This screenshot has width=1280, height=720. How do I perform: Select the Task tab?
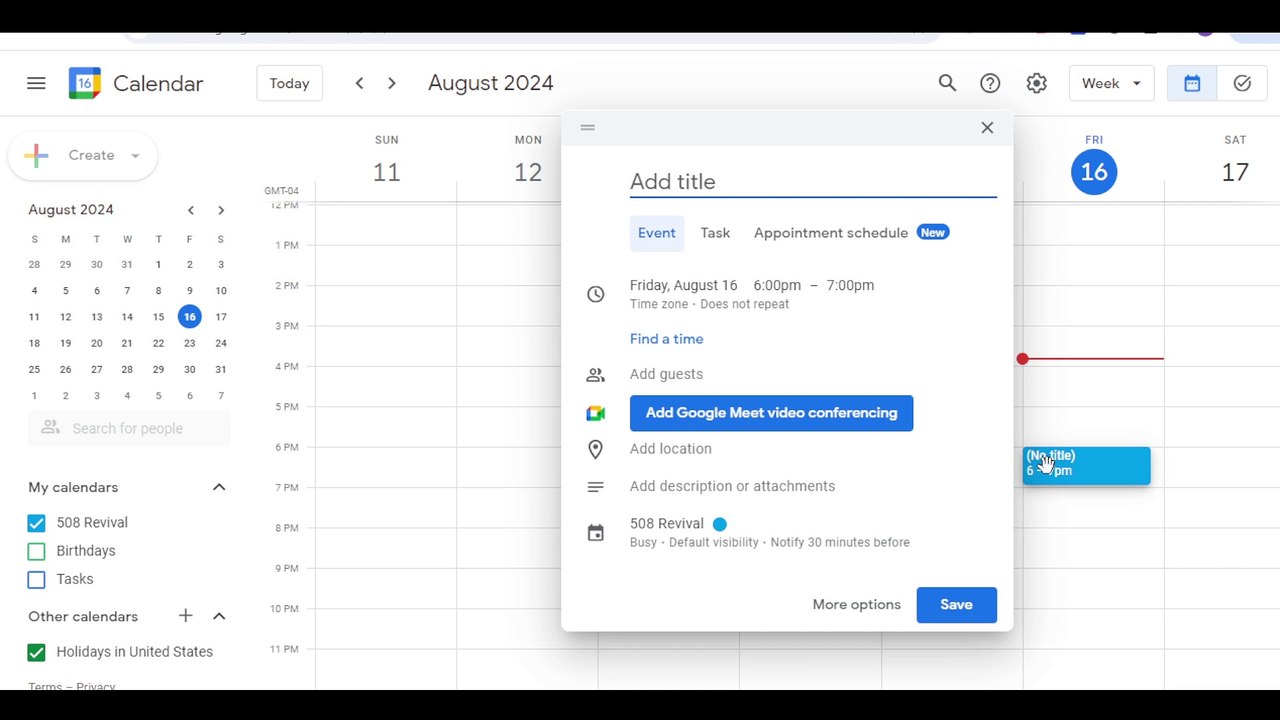coord(715,233)
